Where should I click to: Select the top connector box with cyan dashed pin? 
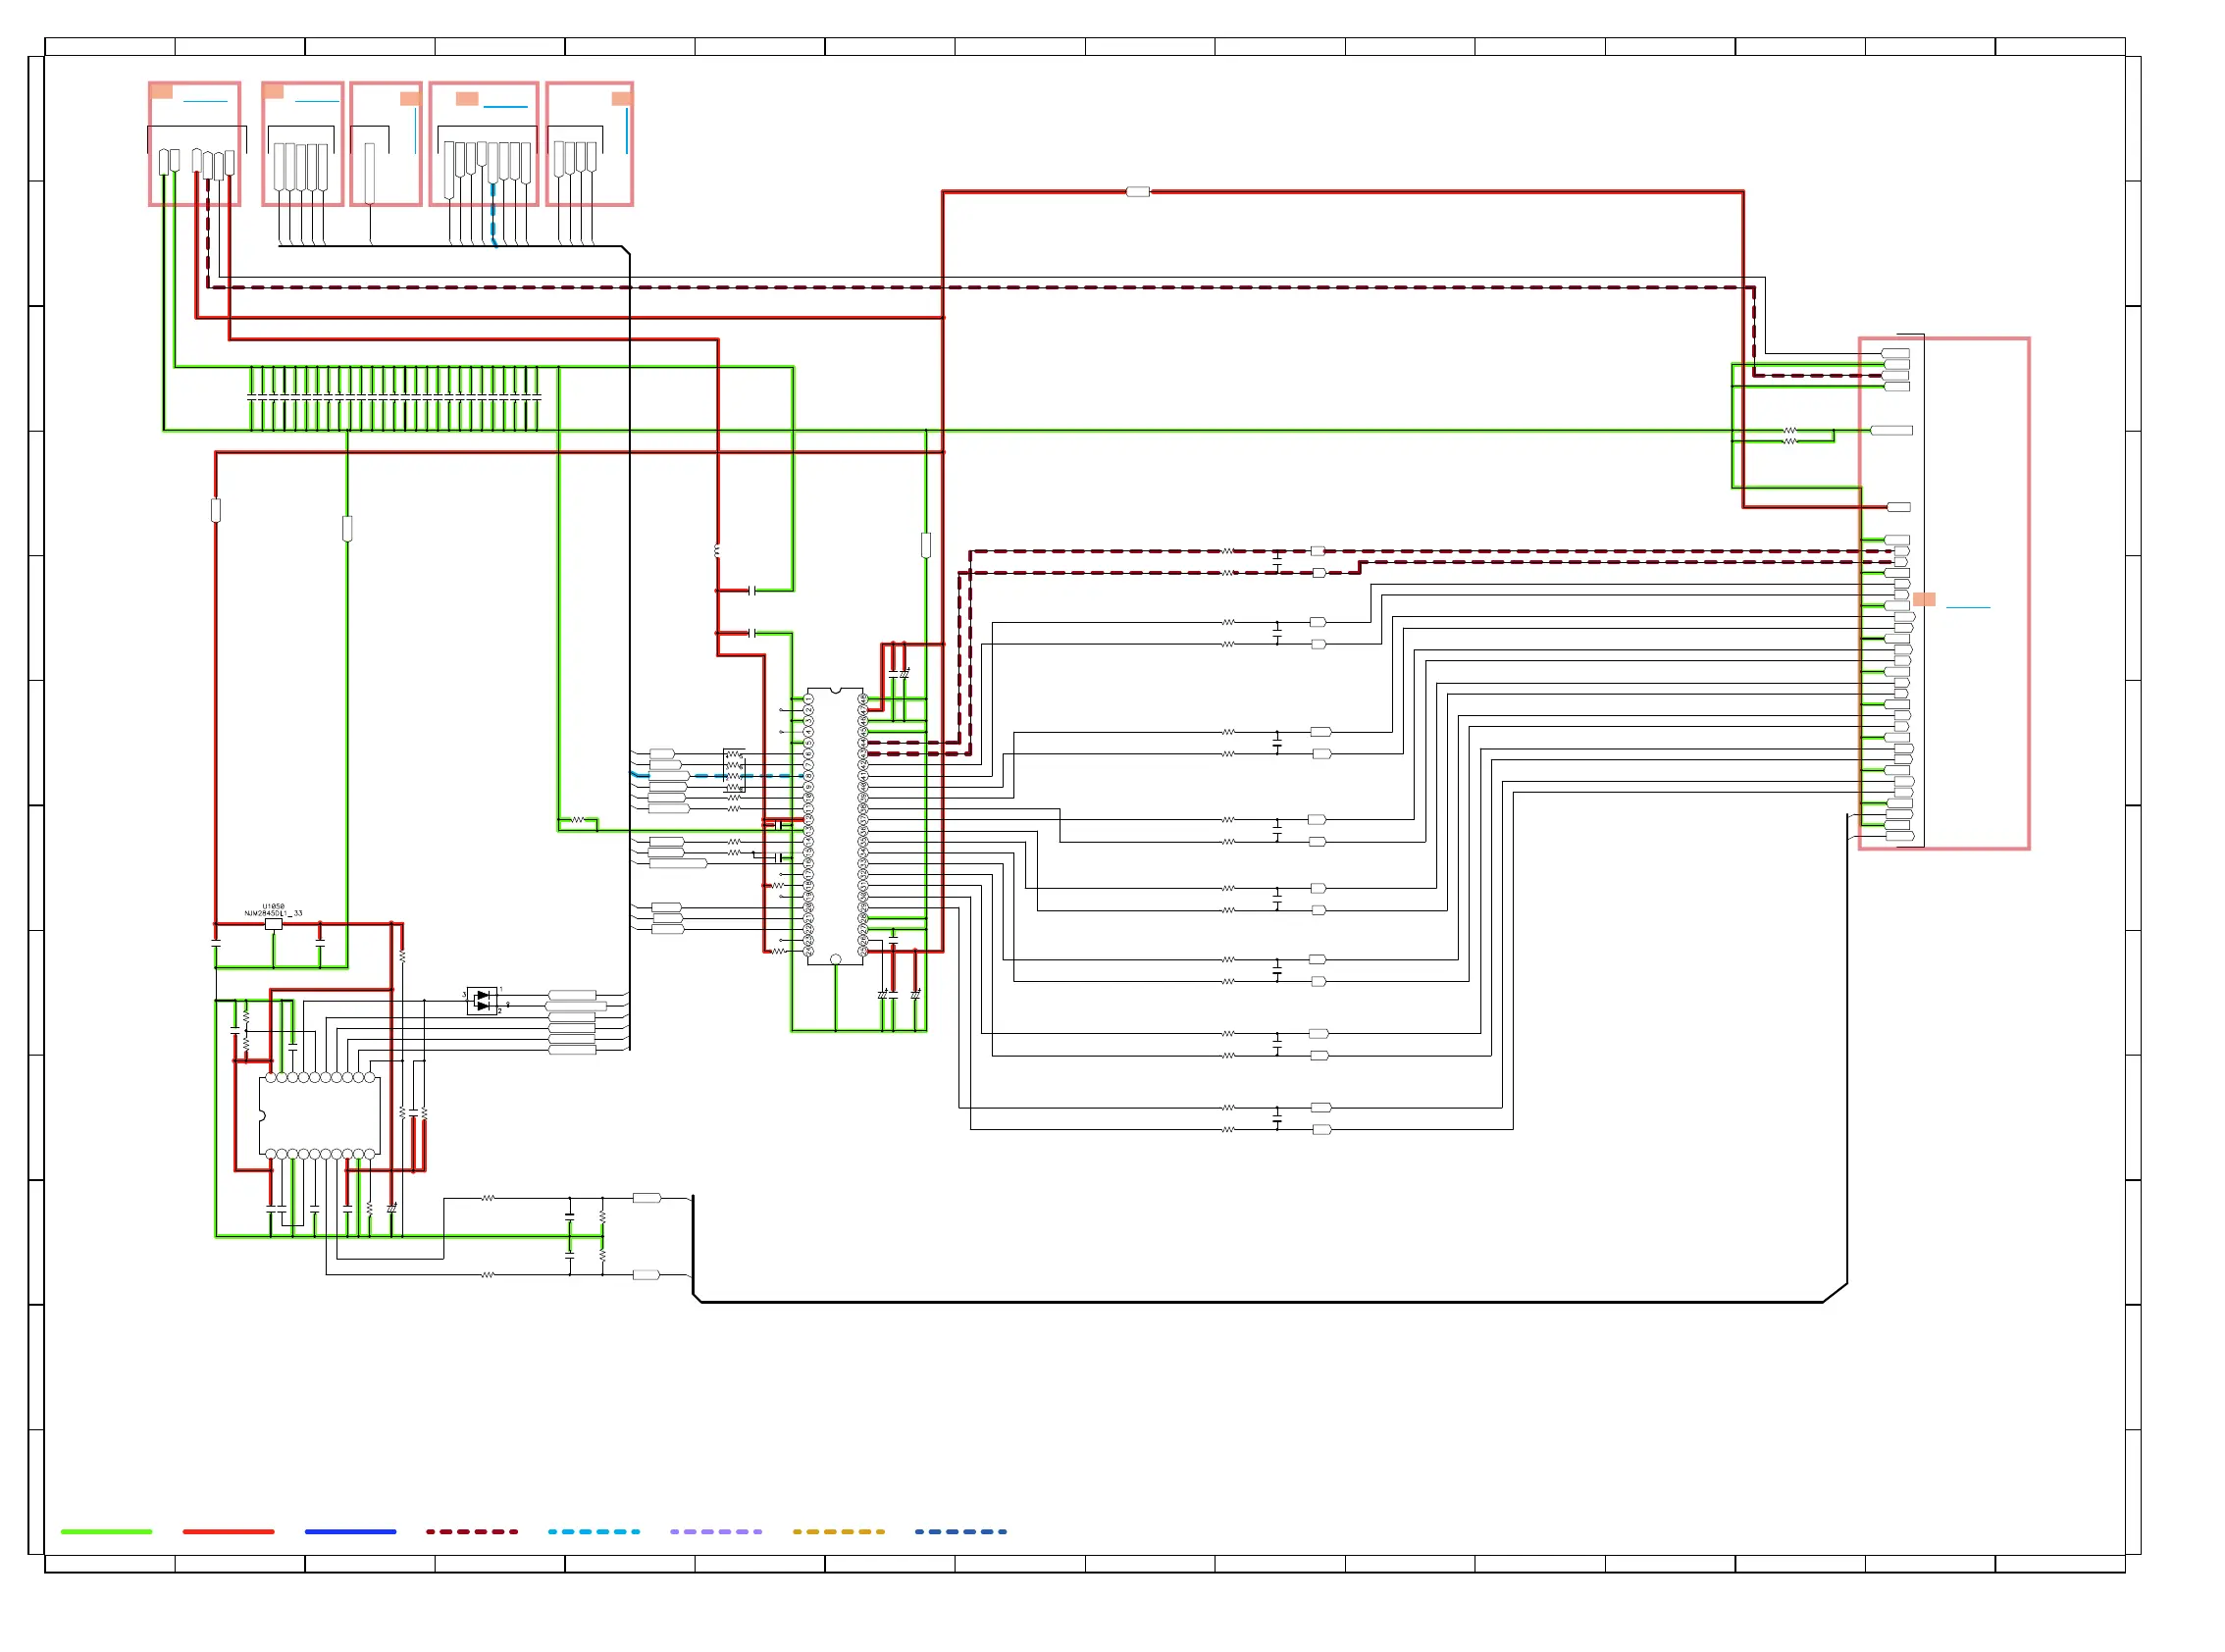point(484,144)
